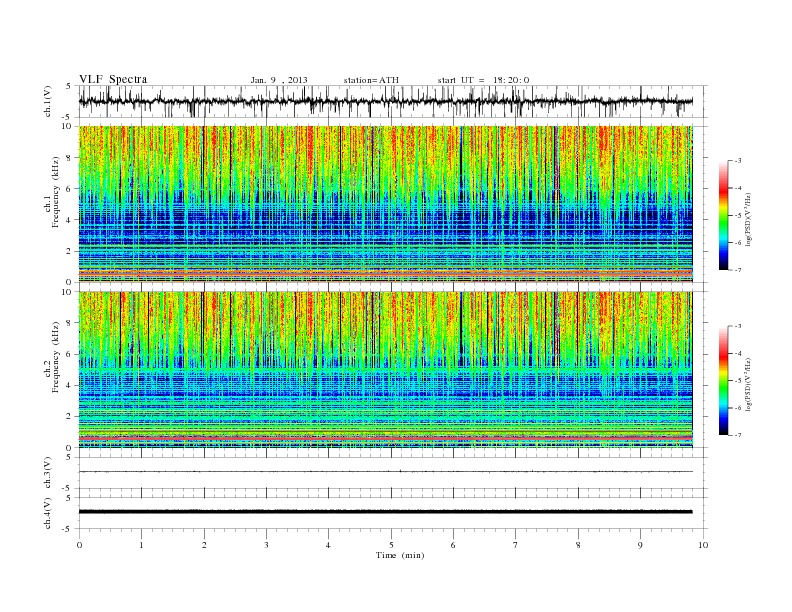Click inside the ch.2 spectrogram panel
Viewport: 792px width, 612px height.
tap(385, 369)
